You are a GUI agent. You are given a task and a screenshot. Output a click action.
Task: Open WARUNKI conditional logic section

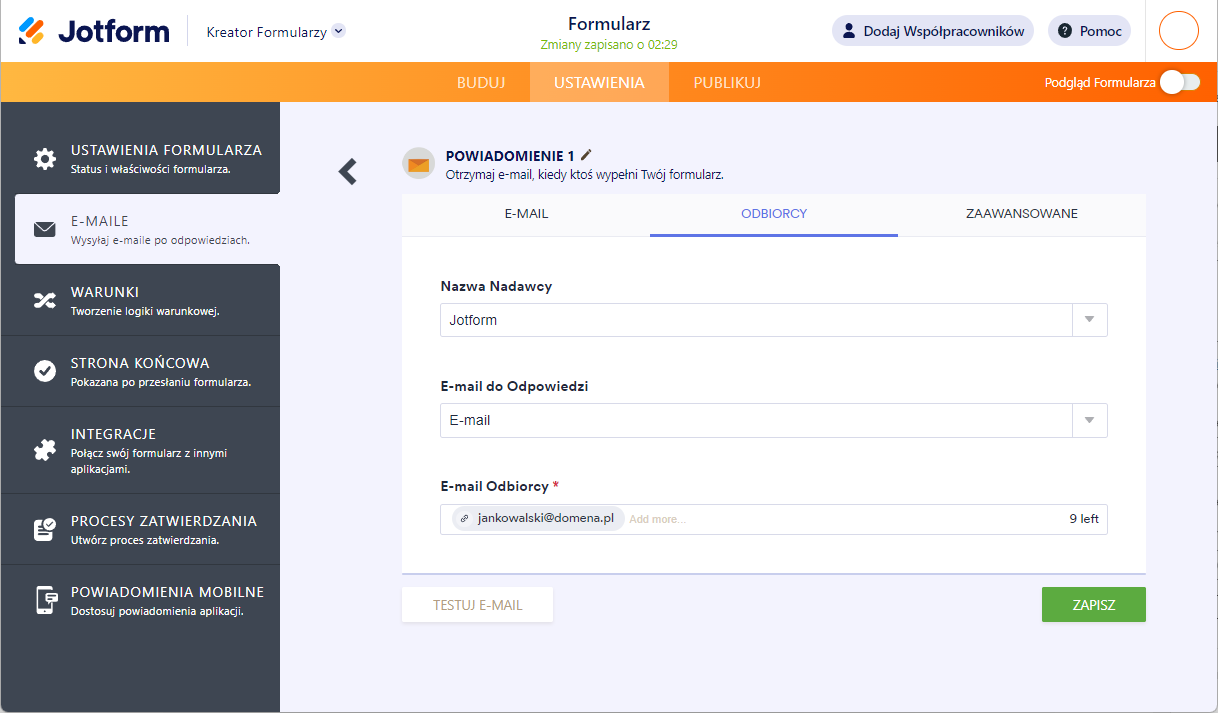click(141, 300)
